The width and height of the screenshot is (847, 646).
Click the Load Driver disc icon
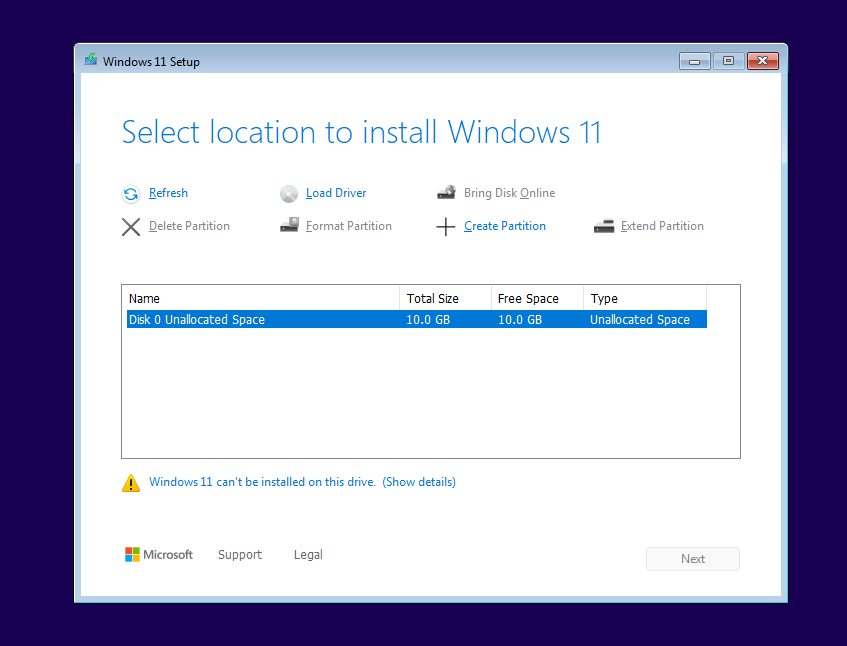[x=289, y=194]
